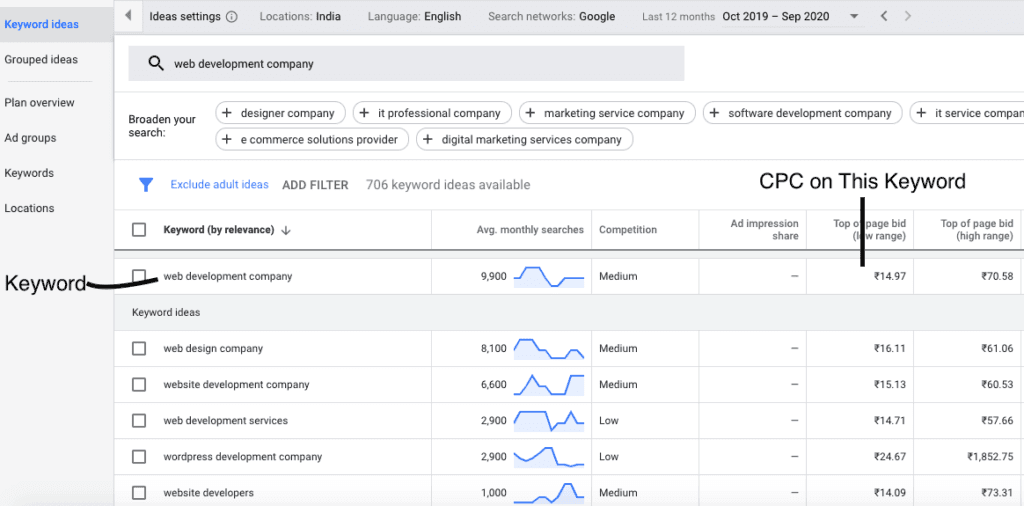Click the ADD FILTER button
Image resolution: width=1024 pixels, height=506 pixels.
tap(315, 185)
